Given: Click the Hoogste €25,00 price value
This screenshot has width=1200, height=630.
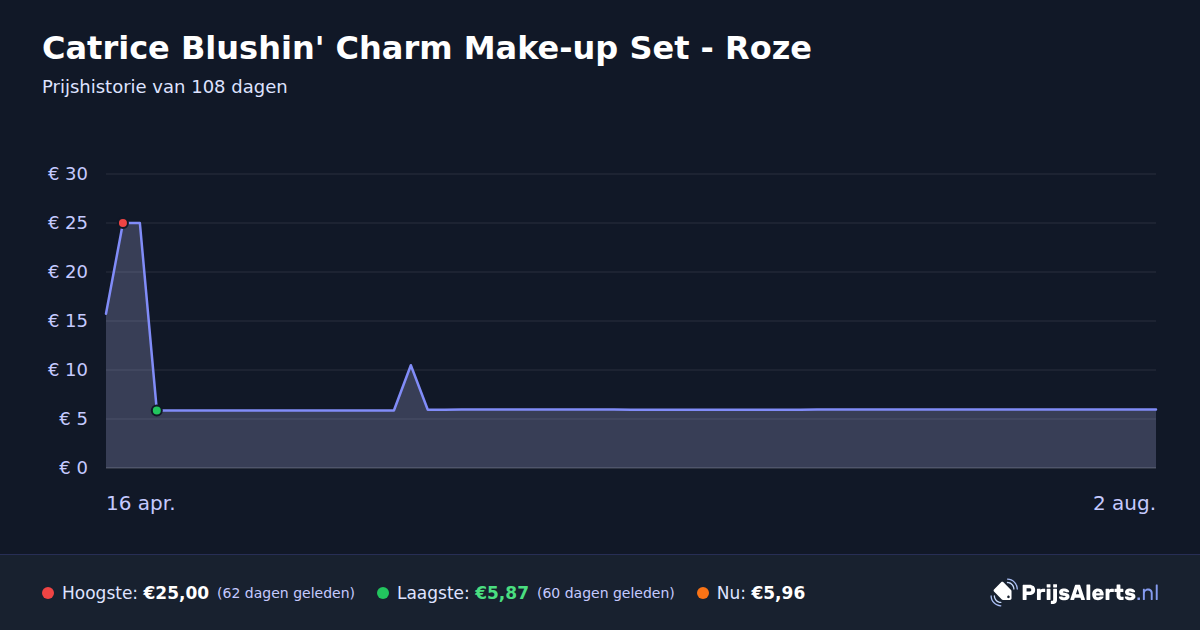Looking at the screenshot, I should point(176,593).
